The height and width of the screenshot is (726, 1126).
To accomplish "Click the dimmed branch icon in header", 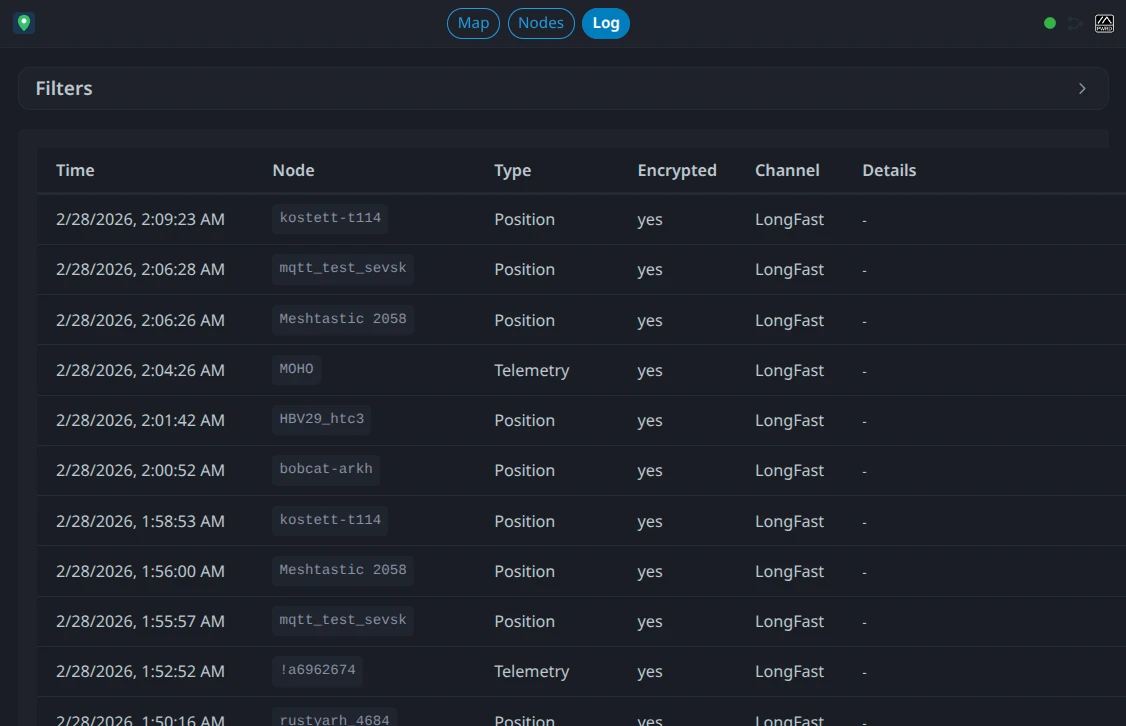I will pos(1075,24).
